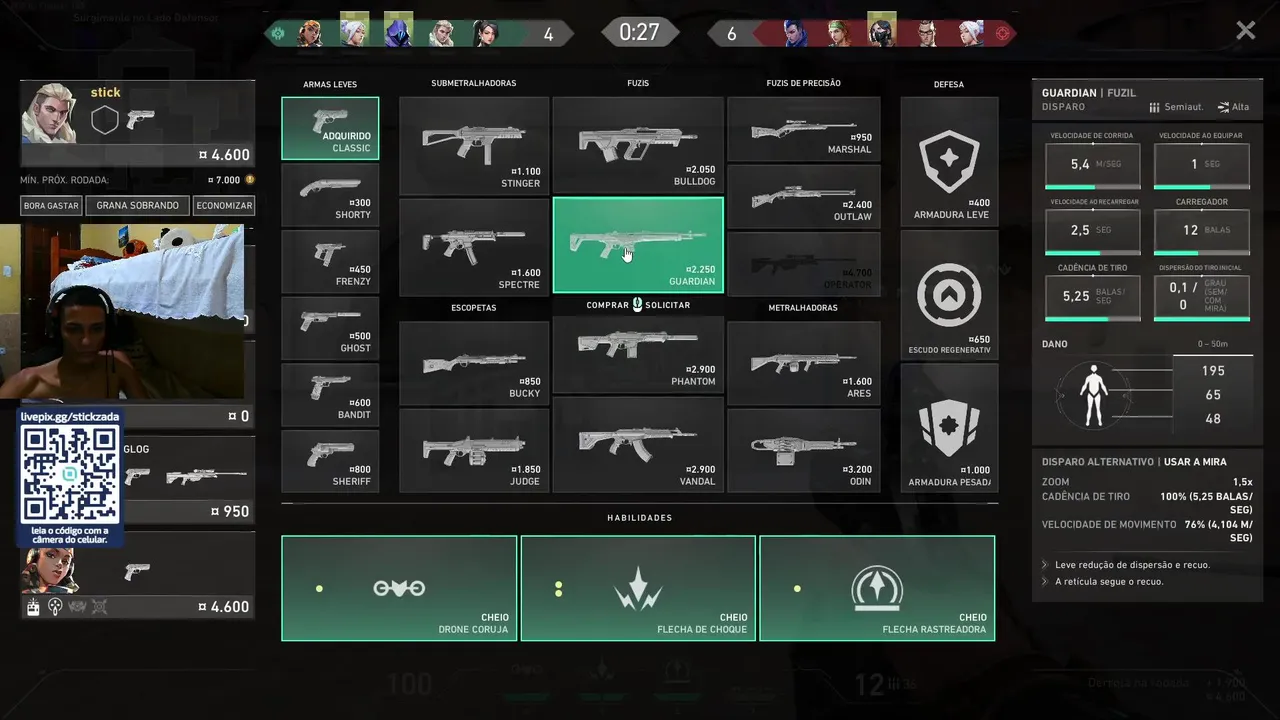Buy the Outlaw sniper rifle
Image resolution: width=1280 pixels, height=720 pixels.
(x=804, y=197)
